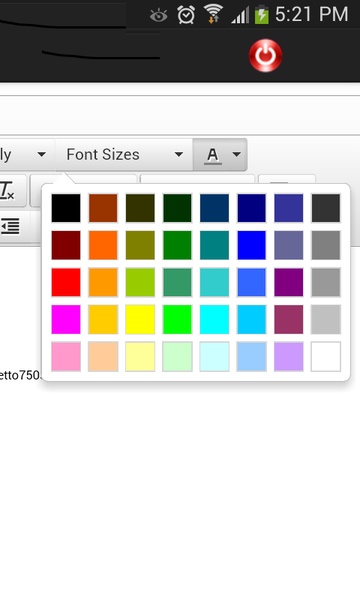This screenshot has width=360, height=600.
Task: Click the clear formatting Tx icon
Action: pyautogui.click(x=7, y=191)
